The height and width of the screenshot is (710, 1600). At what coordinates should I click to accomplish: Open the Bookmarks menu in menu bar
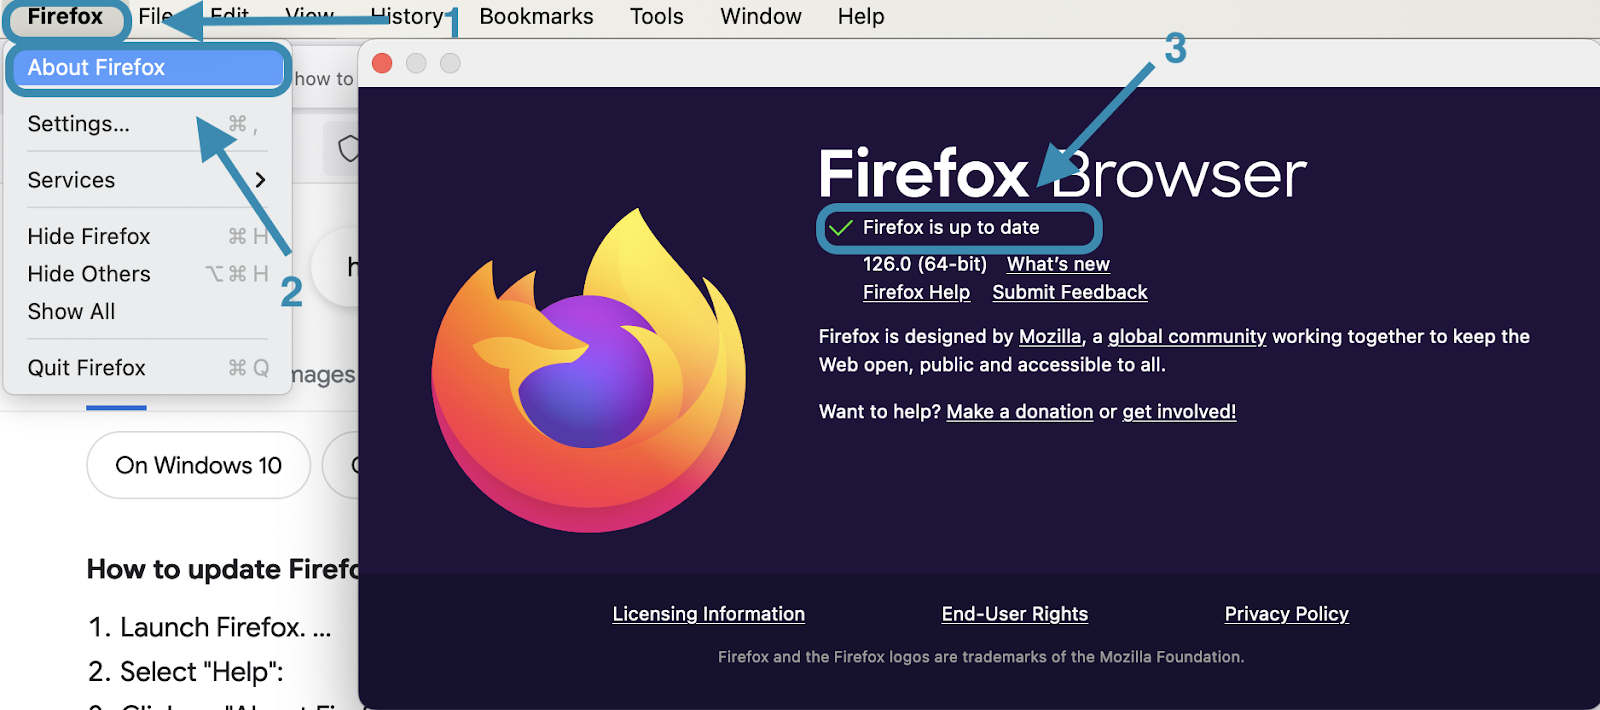pyautogui.click(x=536, y=17)
